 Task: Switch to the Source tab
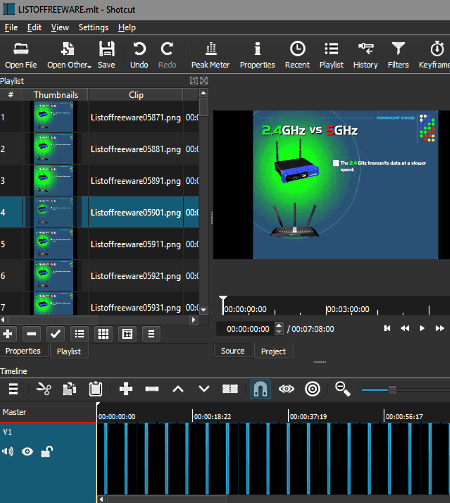[x=233, y=351]
